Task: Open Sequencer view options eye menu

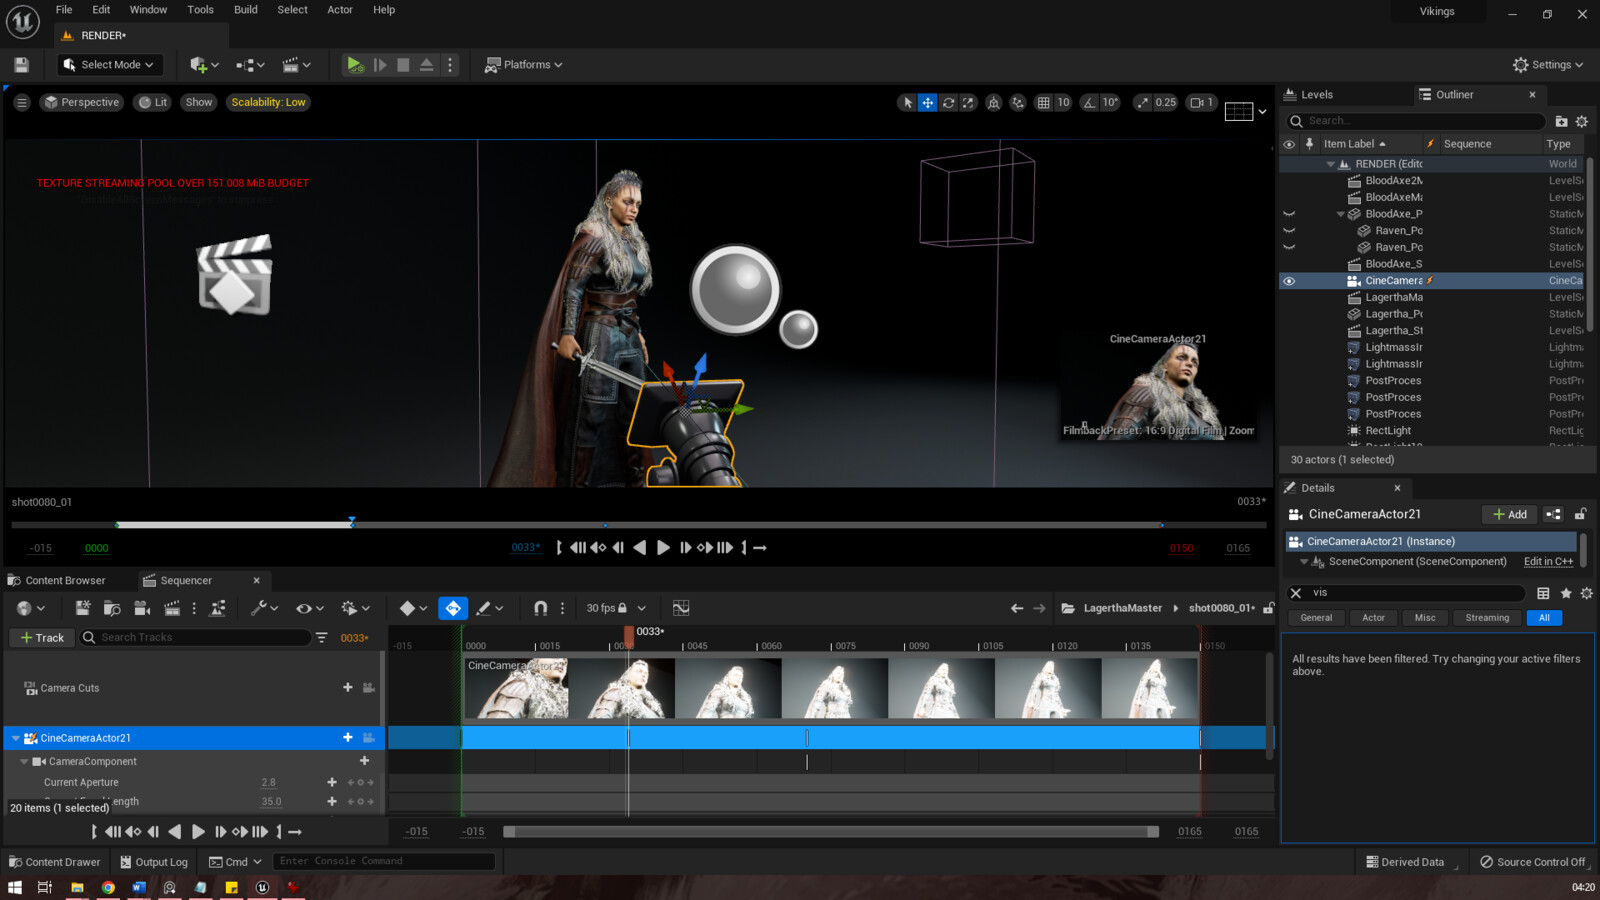Action: click(309, 608)
